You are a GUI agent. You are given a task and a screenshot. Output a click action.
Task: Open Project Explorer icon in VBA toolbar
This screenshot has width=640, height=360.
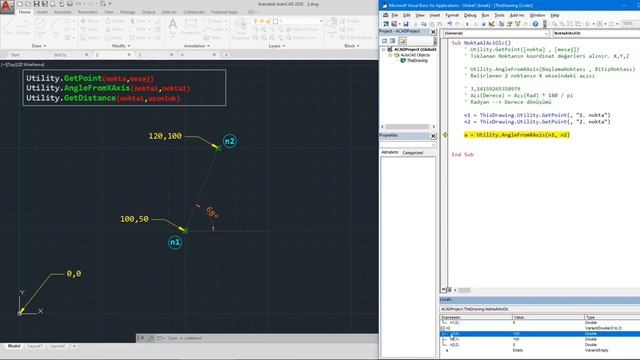pyautogui.click(x=501, y=24)
